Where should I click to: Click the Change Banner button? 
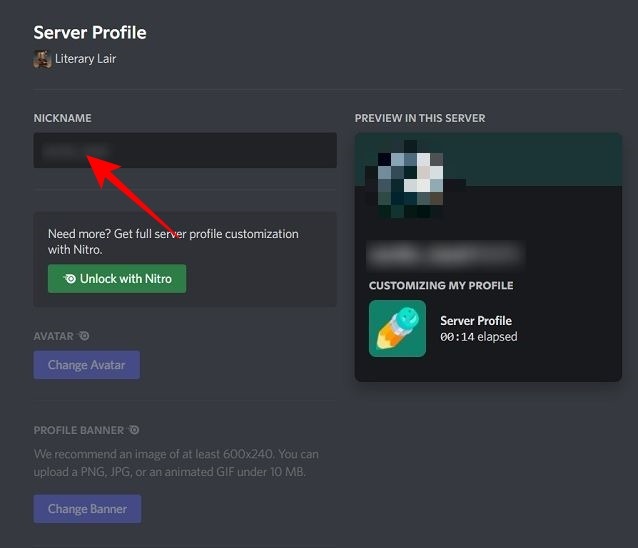click(87, 509)
